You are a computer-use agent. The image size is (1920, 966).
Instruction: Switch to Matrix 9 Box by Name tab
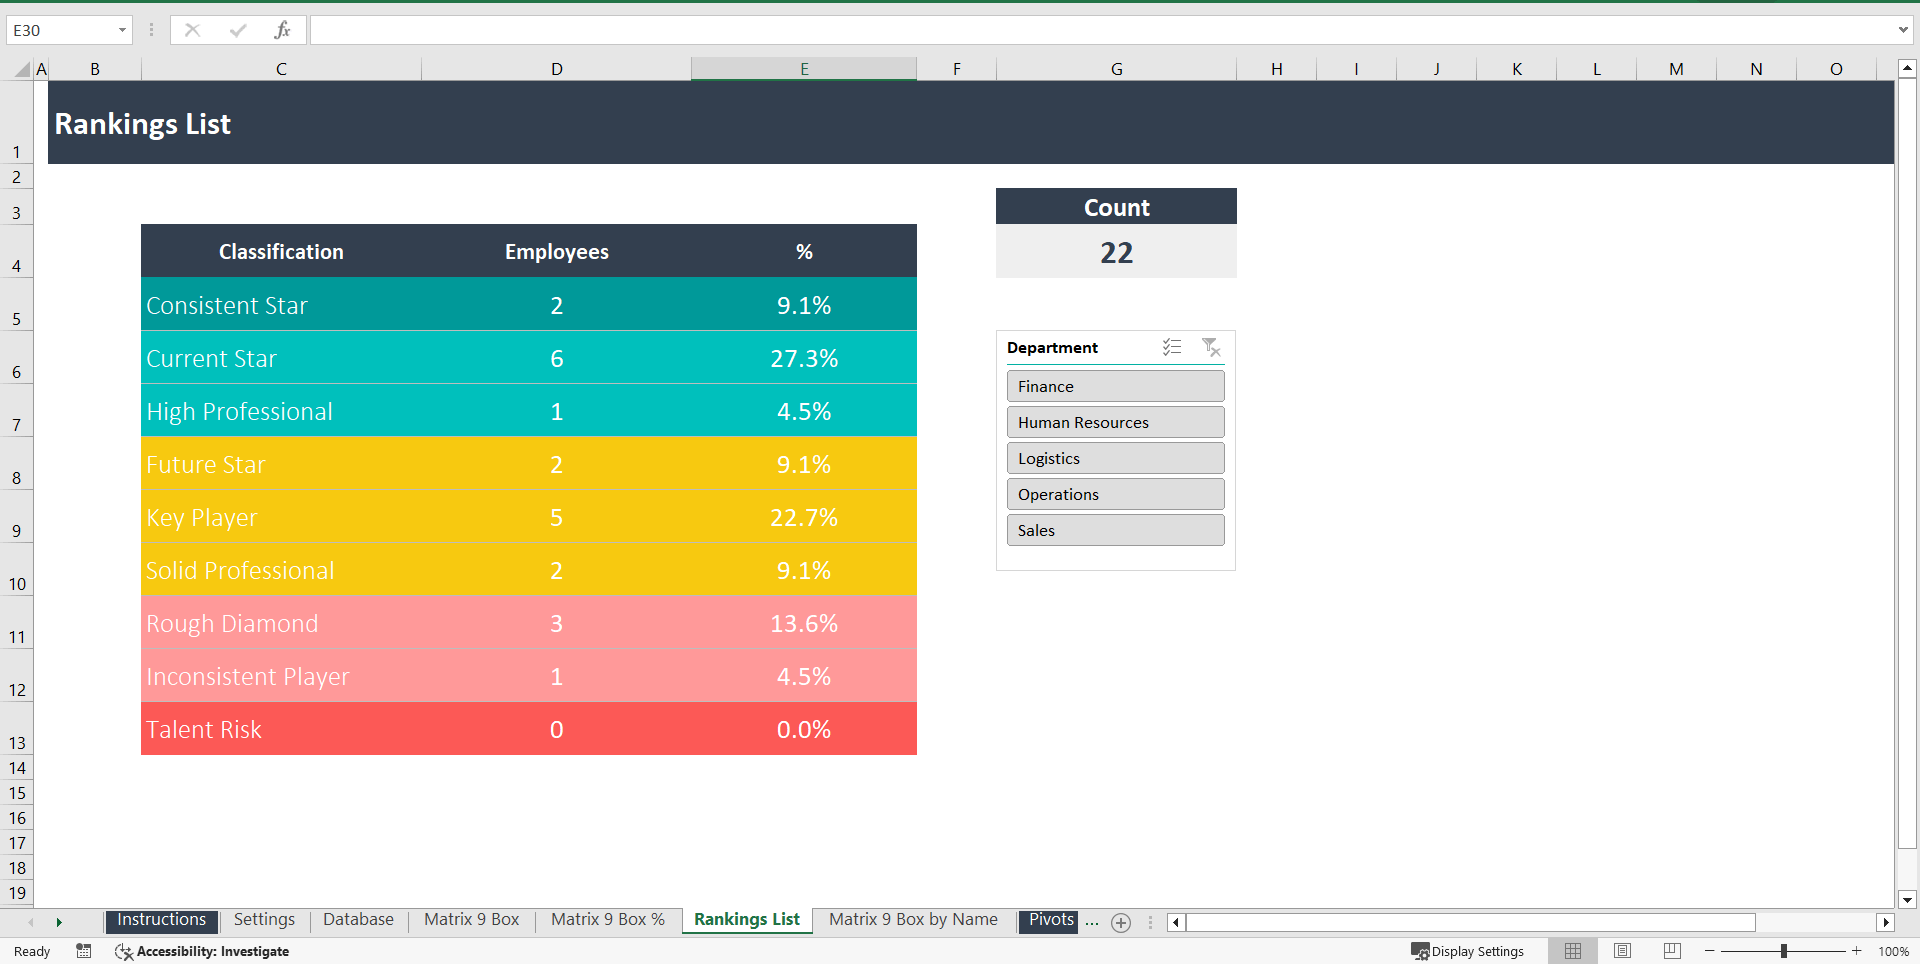click(x=913, y=920)
